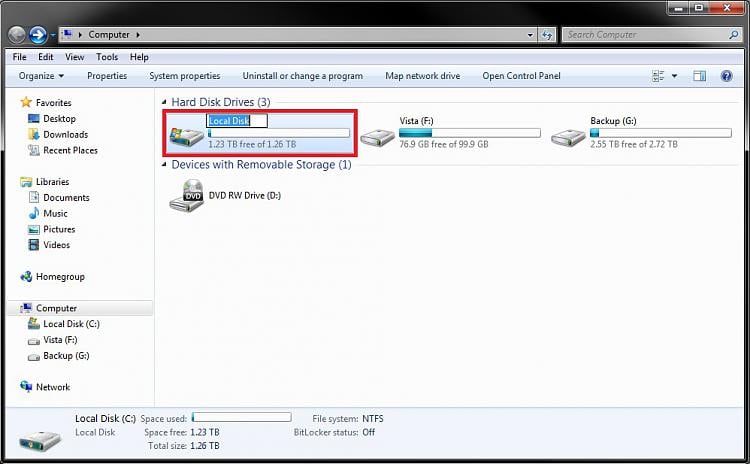
Task: Click the DVD RW Drive (D:) icon
Action: tap(187, 195)
